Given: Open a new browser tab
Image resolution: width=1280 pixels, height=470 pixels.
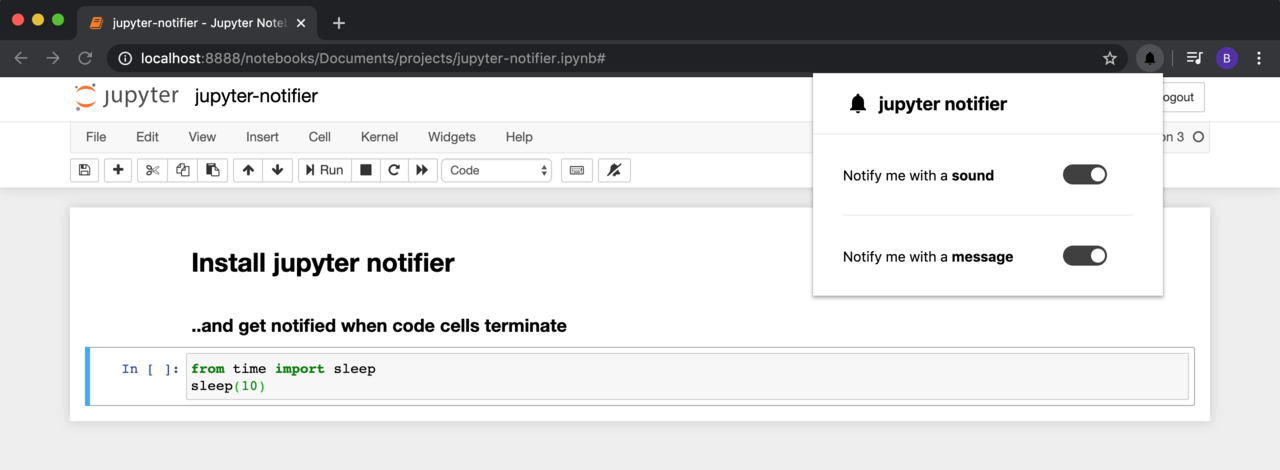Looking at the screenshot, I should tap(339, 22).
